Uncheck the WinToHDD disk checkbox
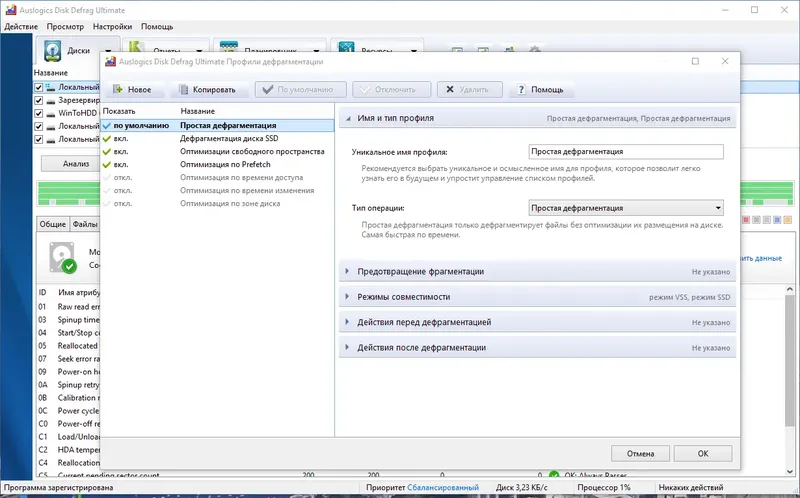Screen dimensions: 800x498 [x=38, y=113]
